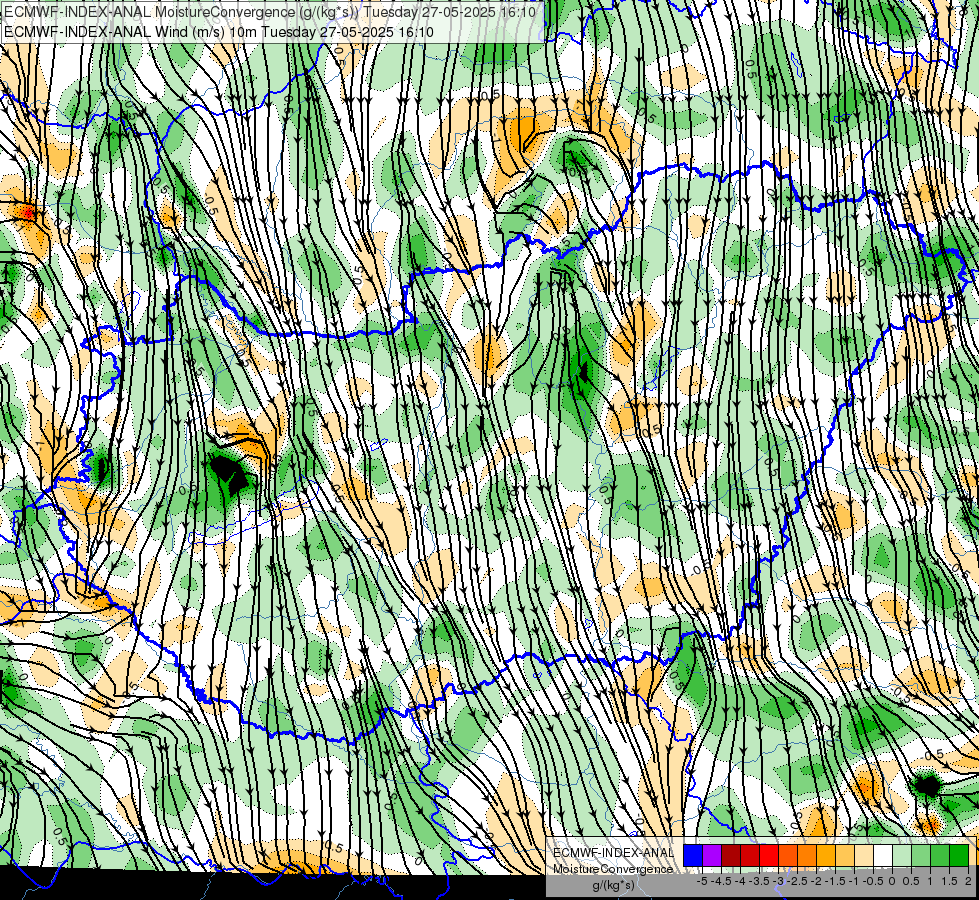Click the MoistureConvergence title line at top
Viewport: 979px width, 900px height.
[x=269, y=12]
